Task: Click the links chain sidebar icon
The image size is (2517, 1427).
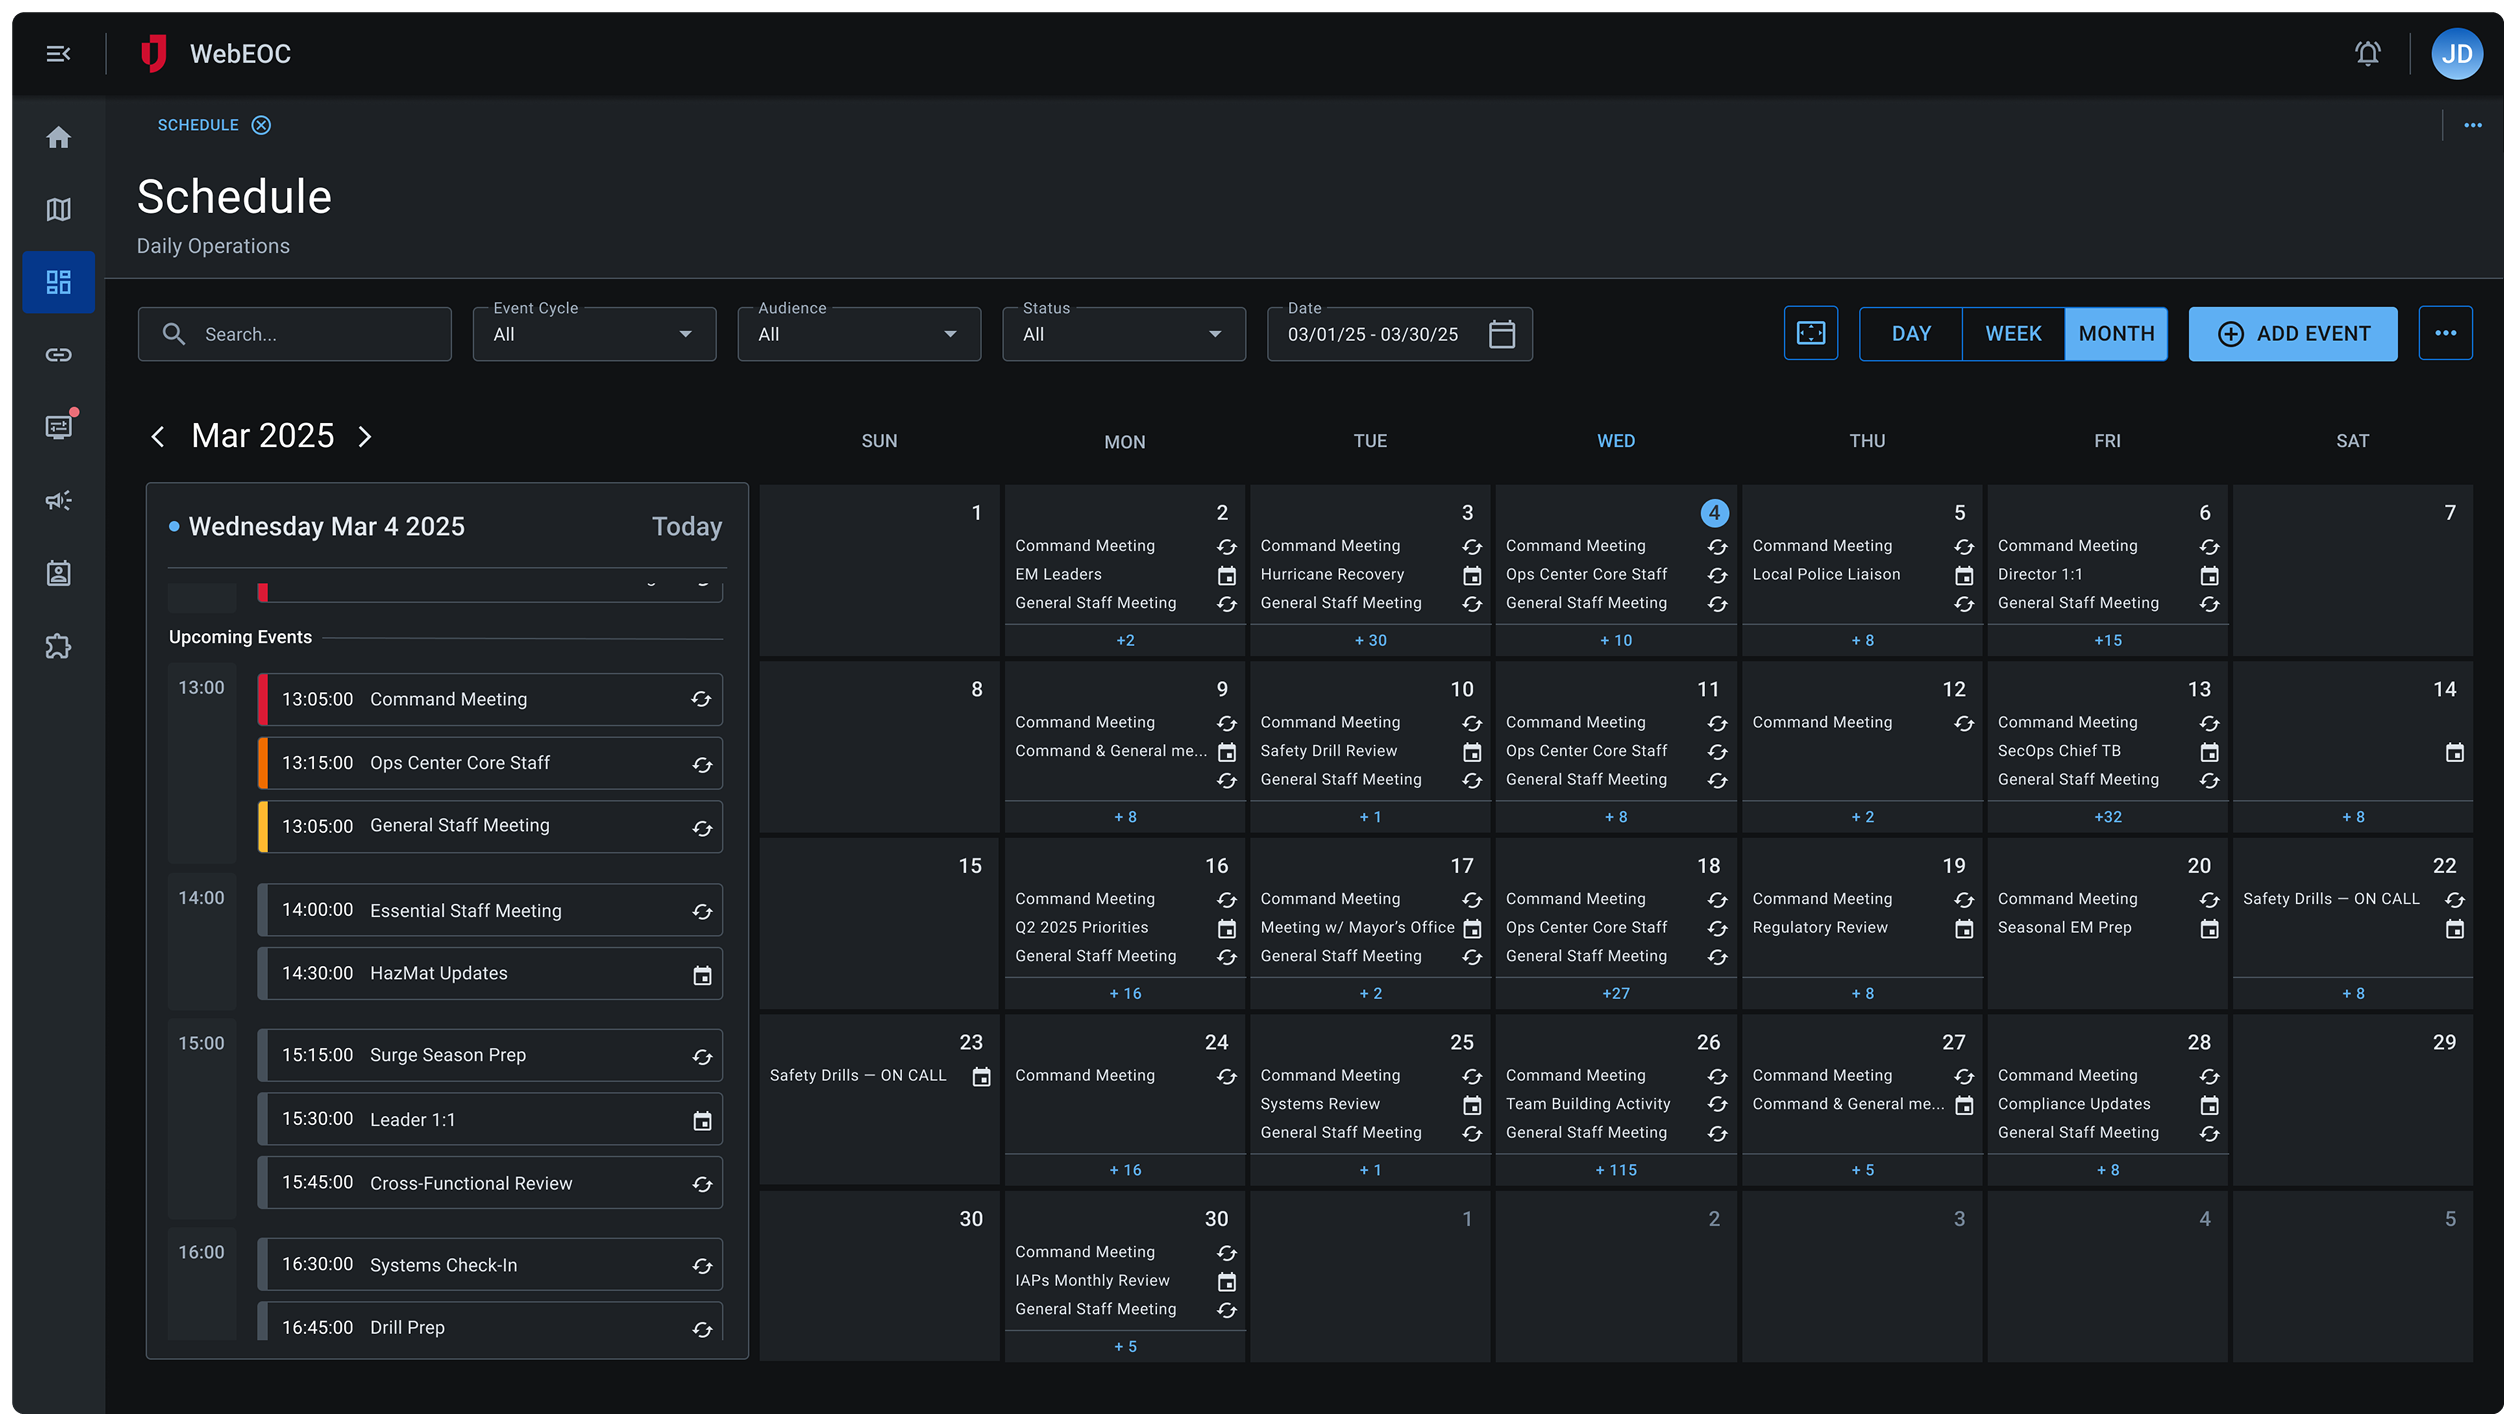Action: [58, 355]
